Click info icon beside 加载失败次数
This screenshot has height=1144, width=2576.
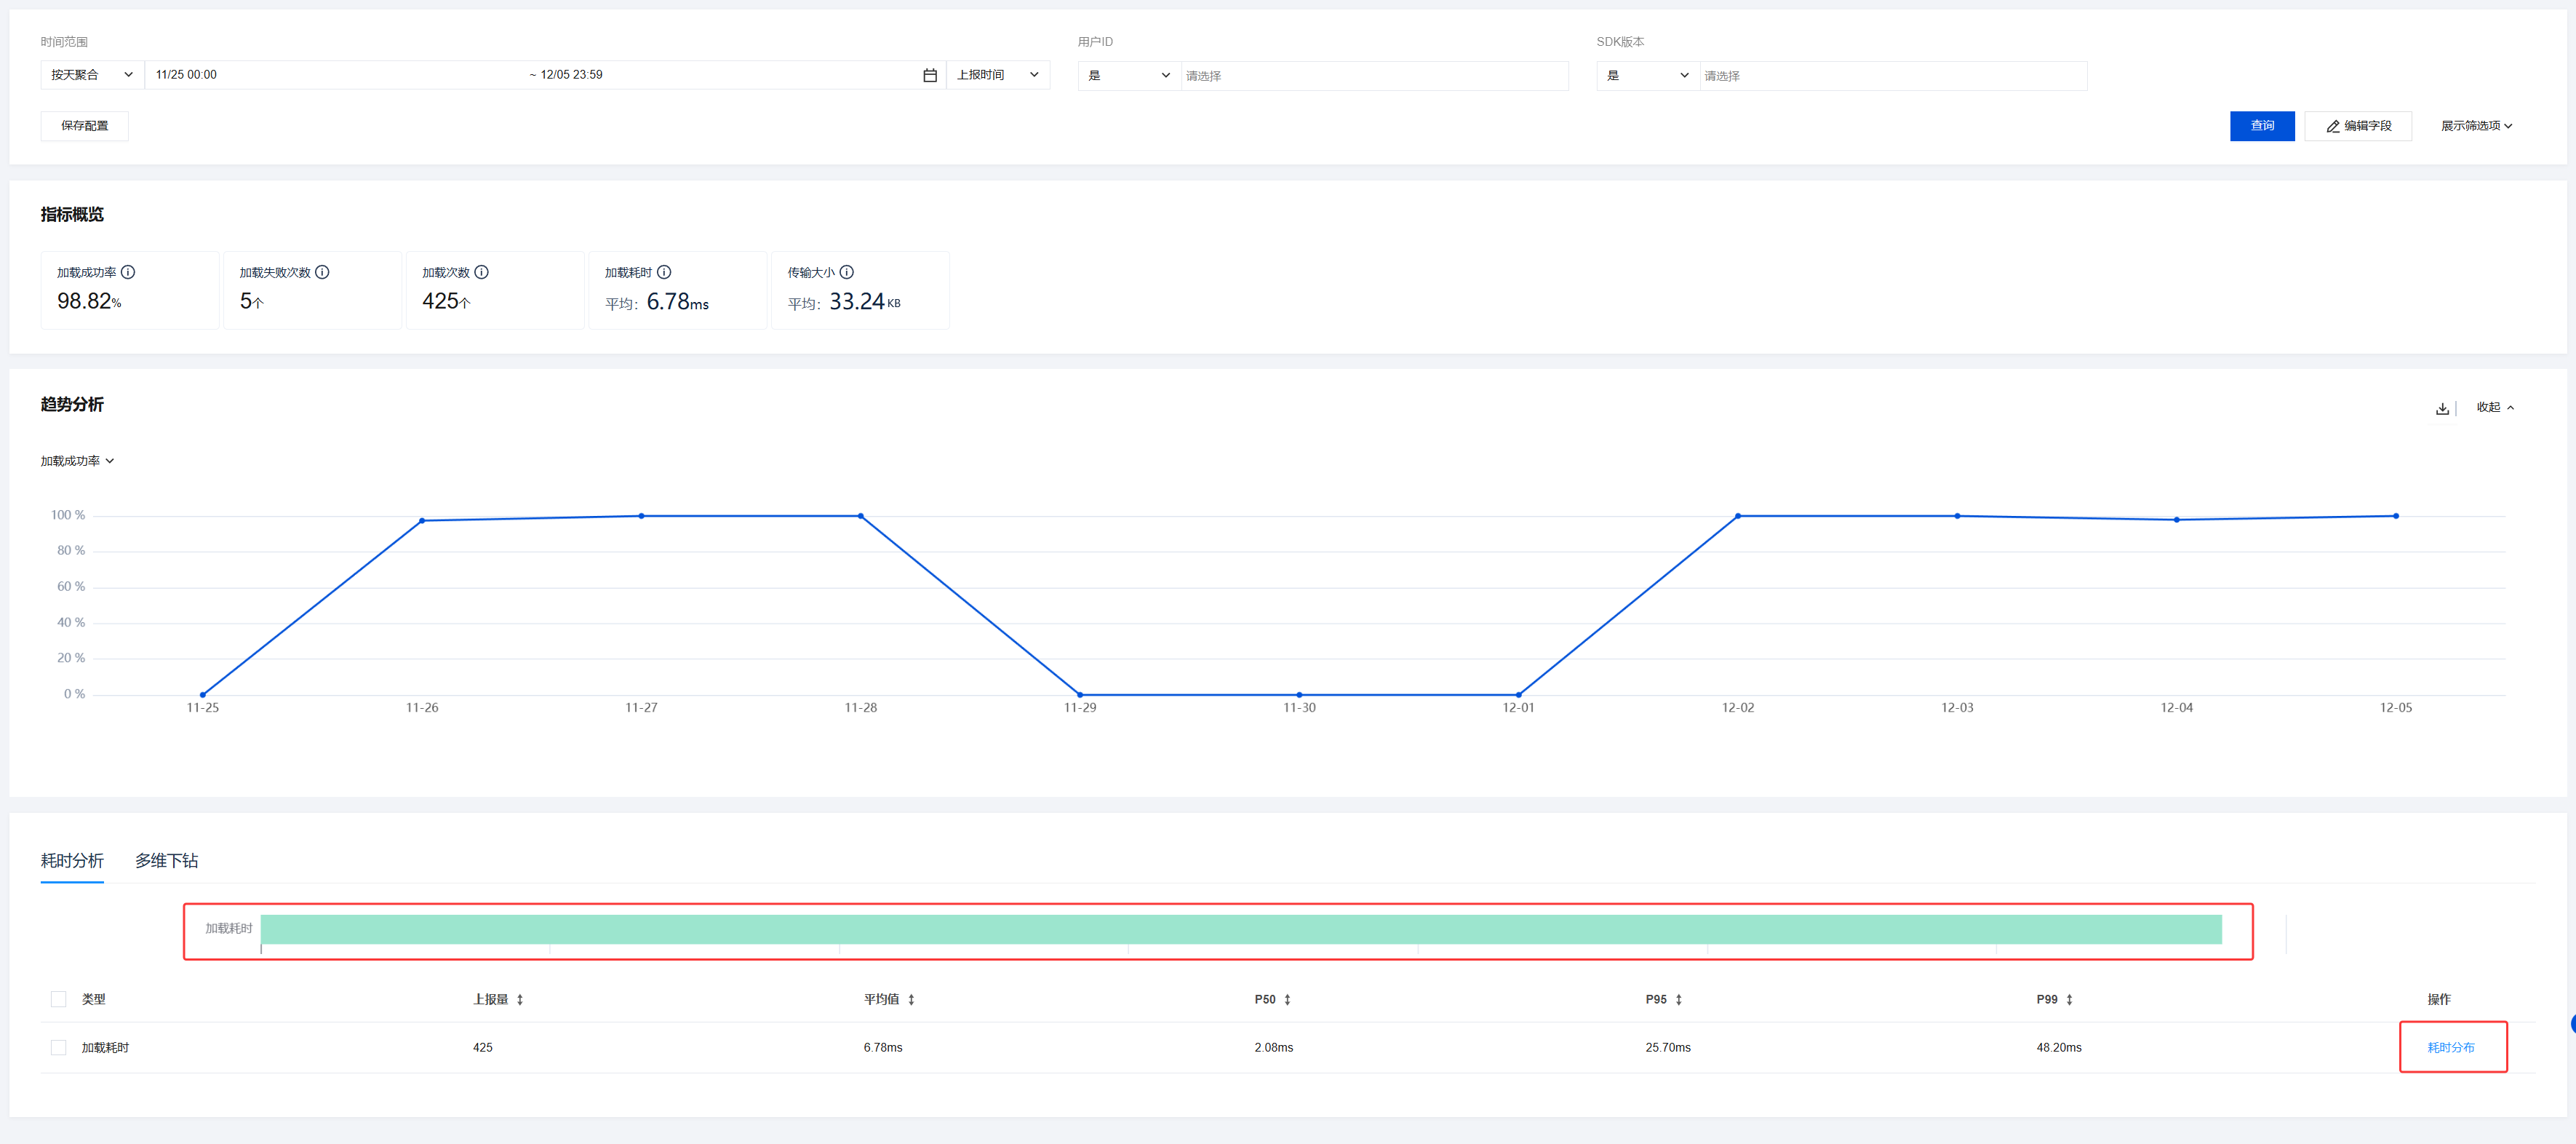click(x=322, y=272)
